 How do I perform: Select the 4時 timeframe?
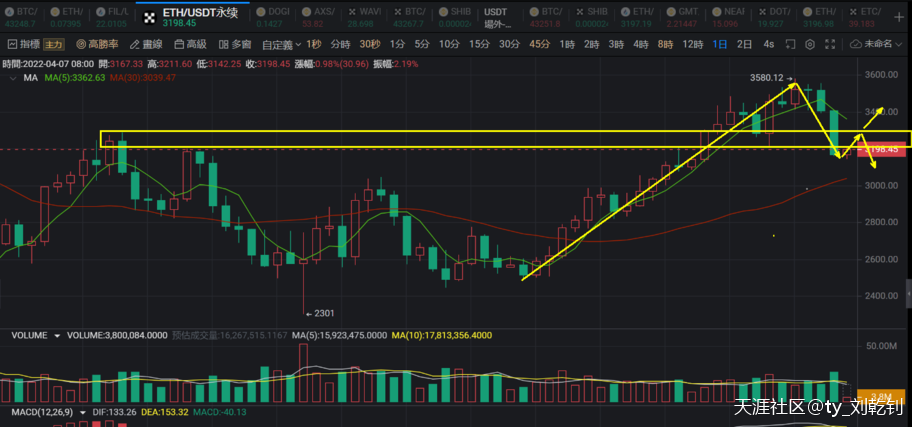click(x=642, y=44)
